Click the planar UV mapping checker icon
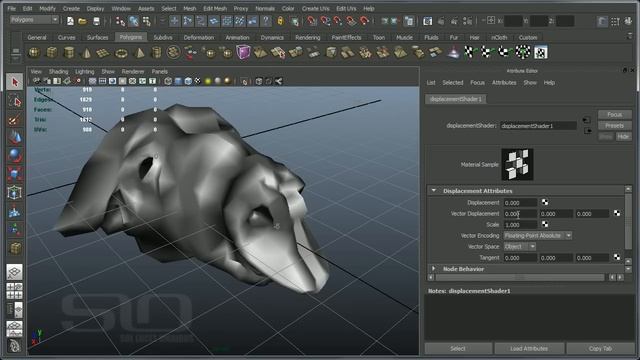The width and height of the screenshot is (640, 360). pyautogui.click(x=471, y=52)
